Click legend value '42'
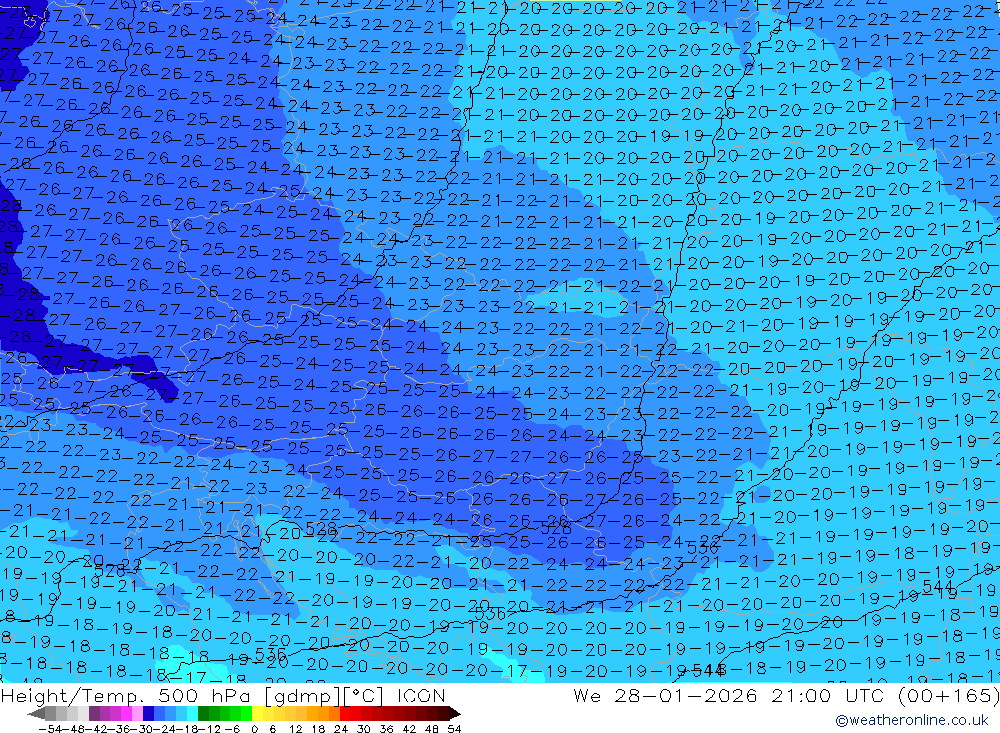1000x733 pixels. [409, 729]
